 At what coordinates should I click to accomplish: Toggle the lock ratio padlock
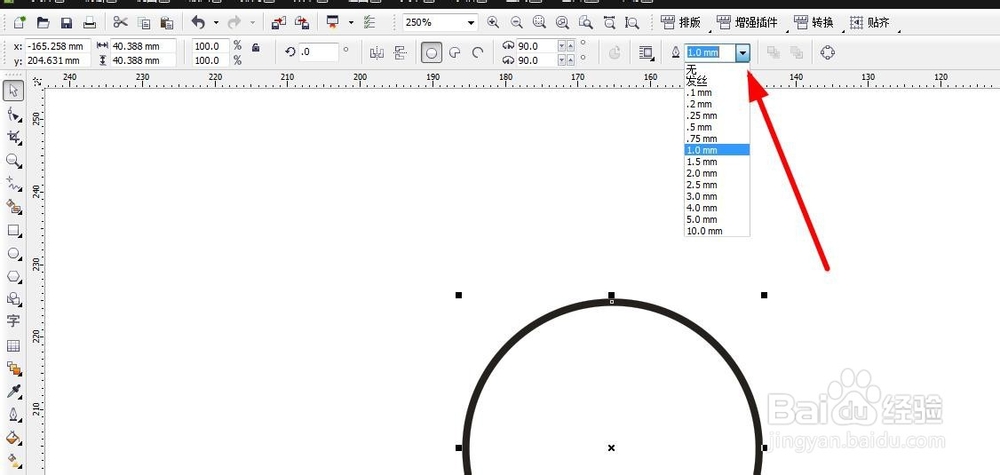[x=256, y=47]
